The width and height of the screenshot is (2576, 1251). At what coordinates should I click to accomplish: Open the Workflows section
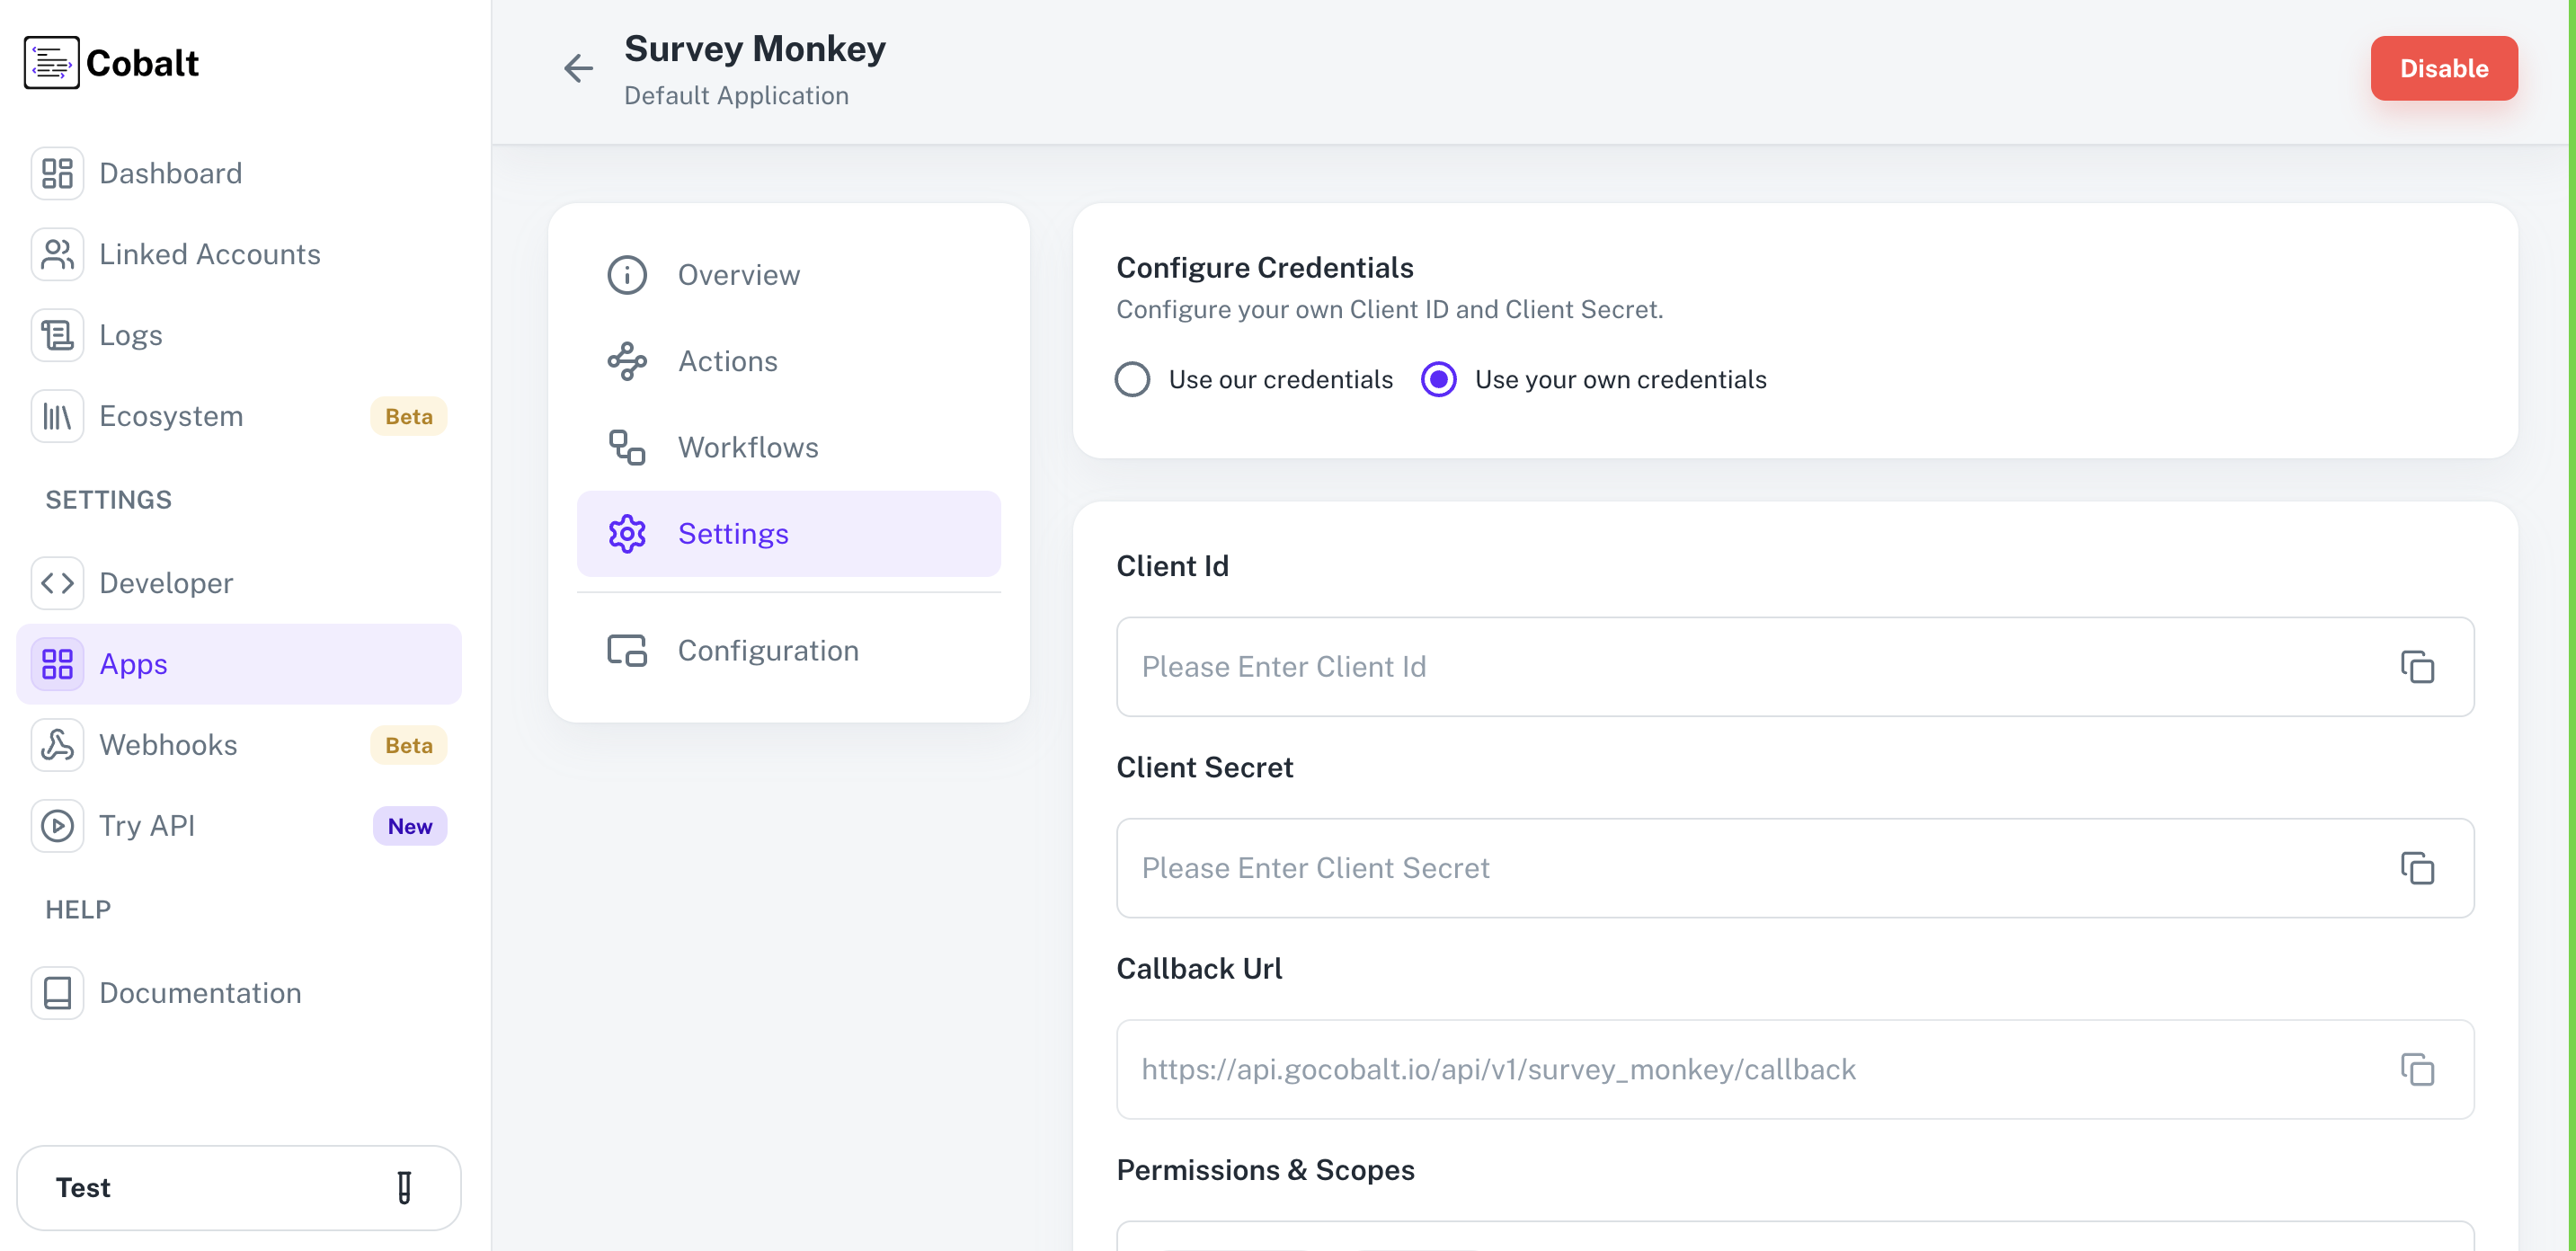click(x=747, y=447)
